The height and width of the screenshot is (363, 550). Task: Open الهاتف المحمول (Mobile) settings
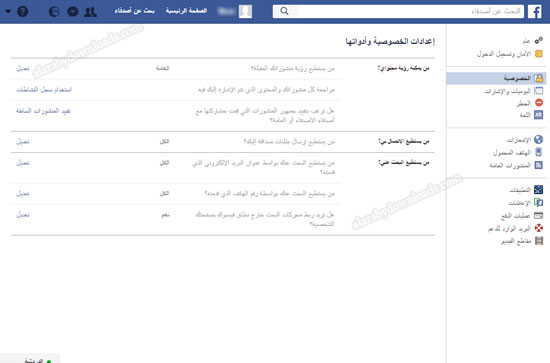pos(518,153)
